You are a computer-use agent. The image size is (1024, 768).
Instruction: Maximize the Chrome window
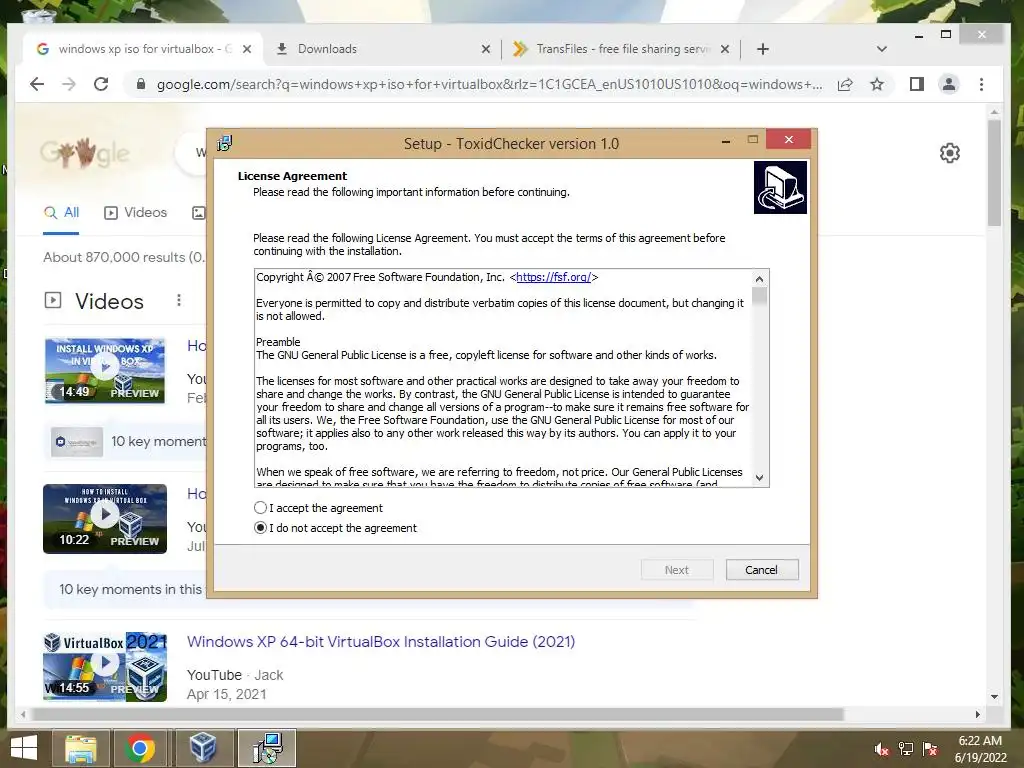click(x=946, y=35)
